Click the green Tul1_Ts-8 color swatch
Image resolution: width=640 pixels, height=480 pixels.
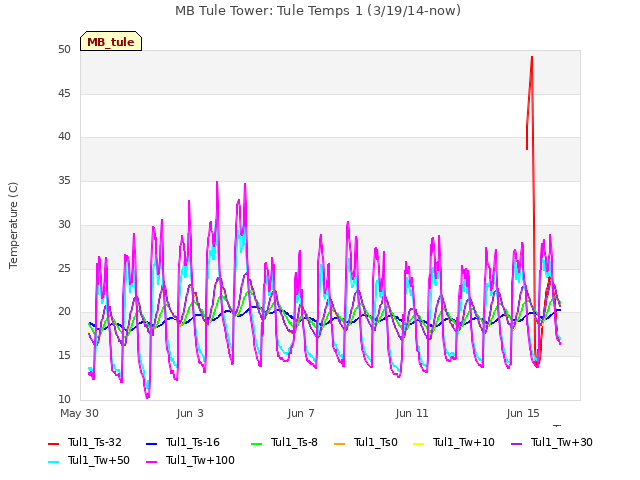(x=256, y=443)
